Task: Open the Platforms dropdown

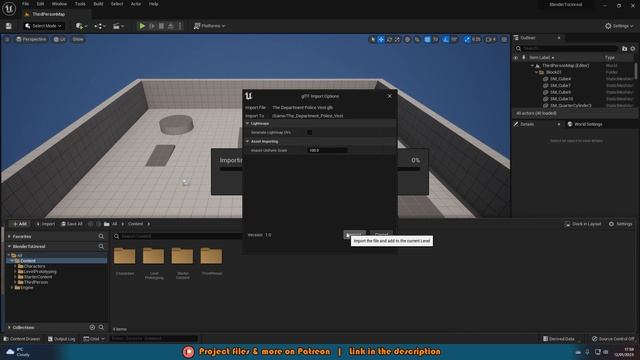Action: [x=209, y=26]
